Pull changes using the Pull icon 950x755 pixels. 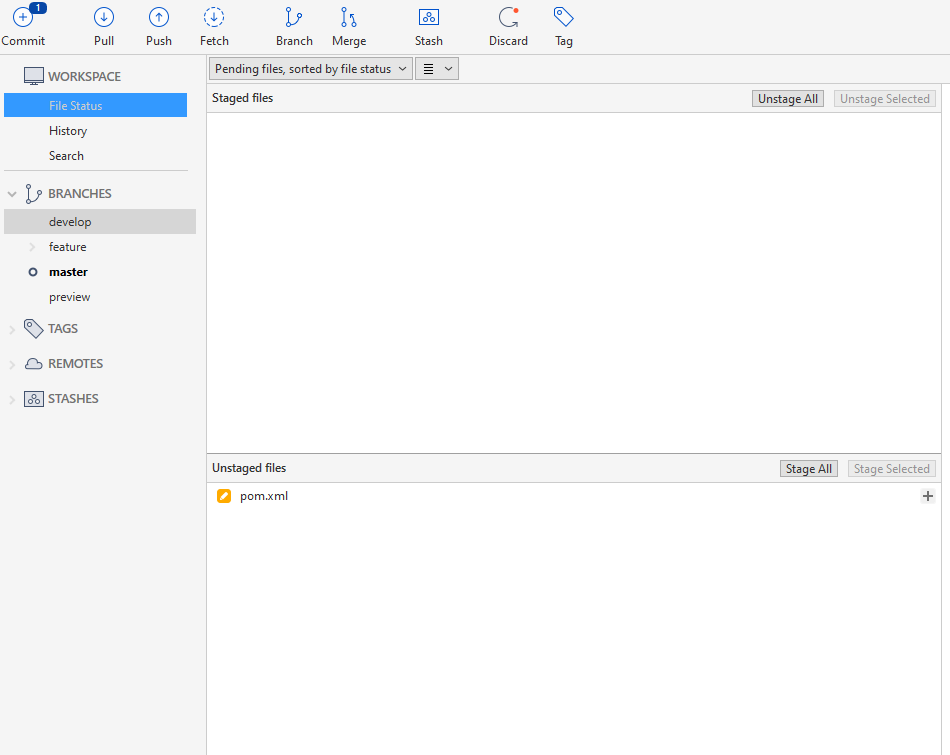pos(104,17)
